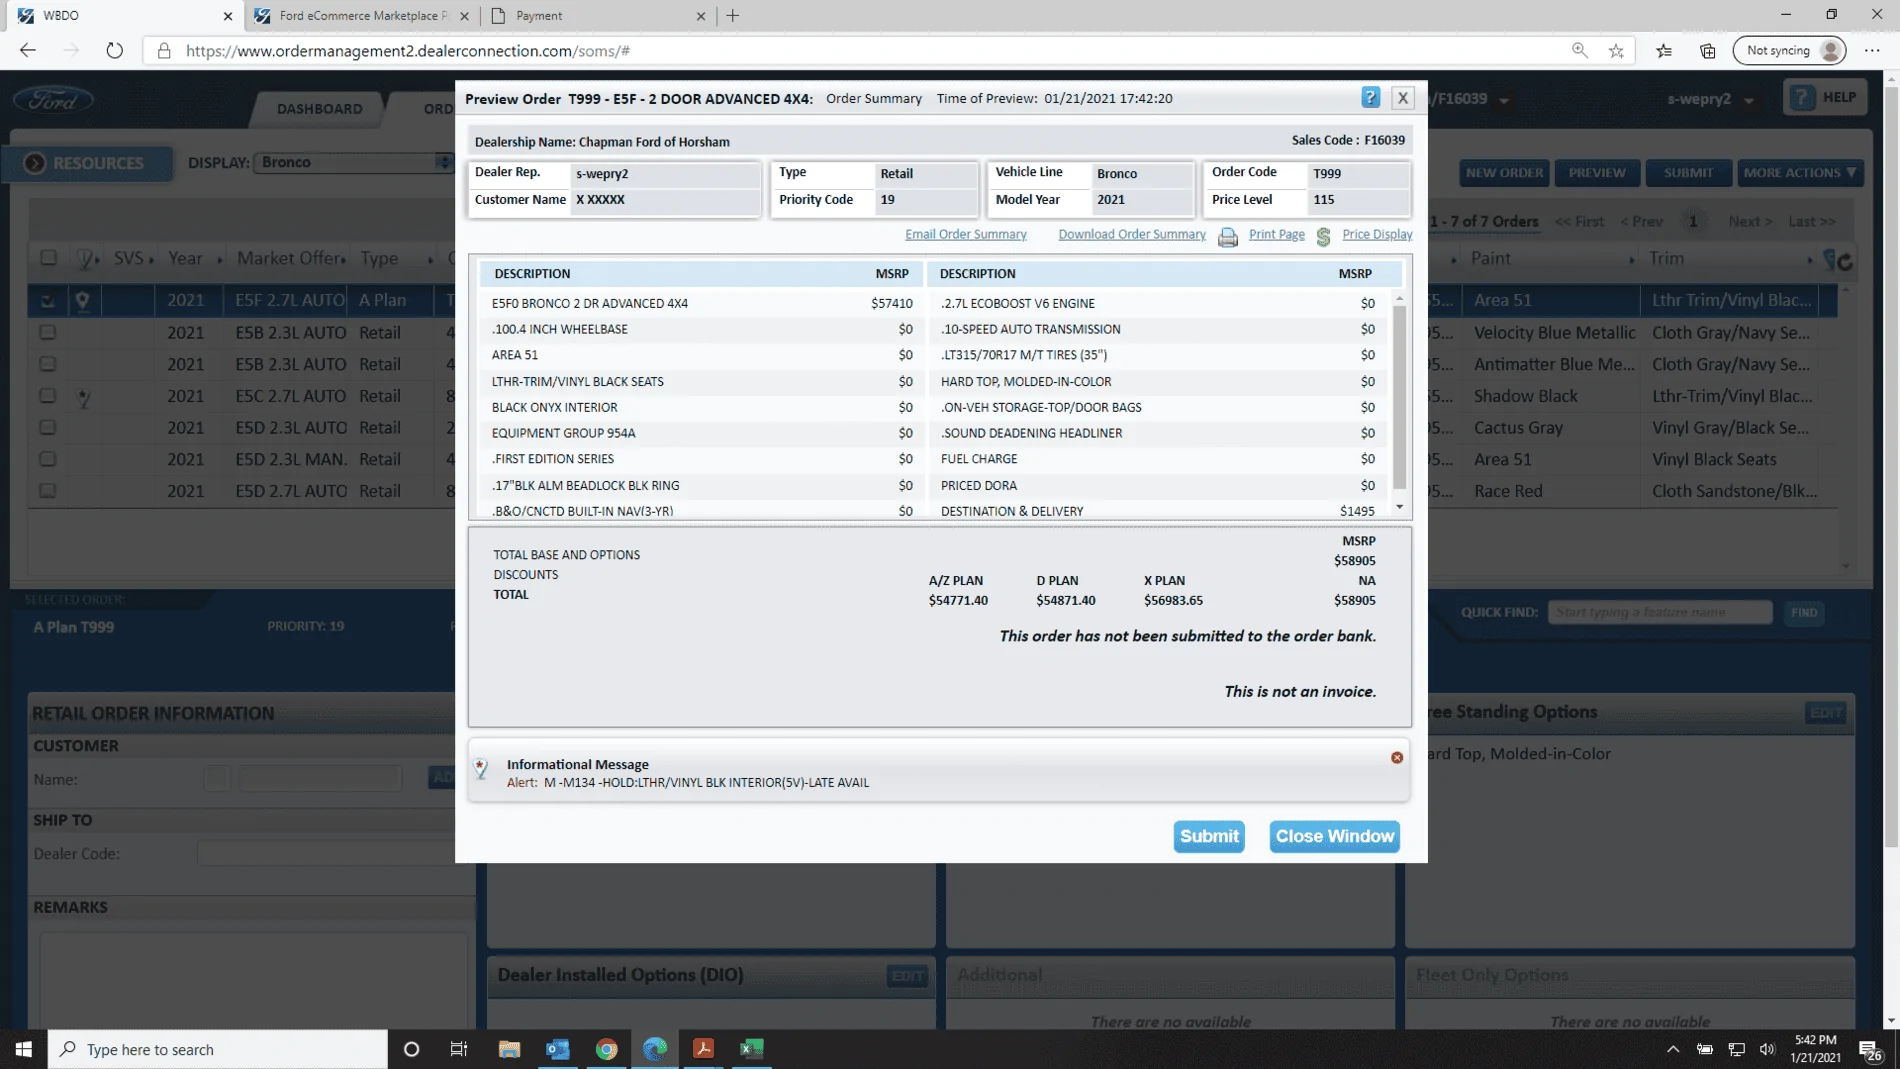This screenshot has width=1900, height=1069.
Task: Open the help icon in Preview Order dialog
Action: pos(1370,97)
